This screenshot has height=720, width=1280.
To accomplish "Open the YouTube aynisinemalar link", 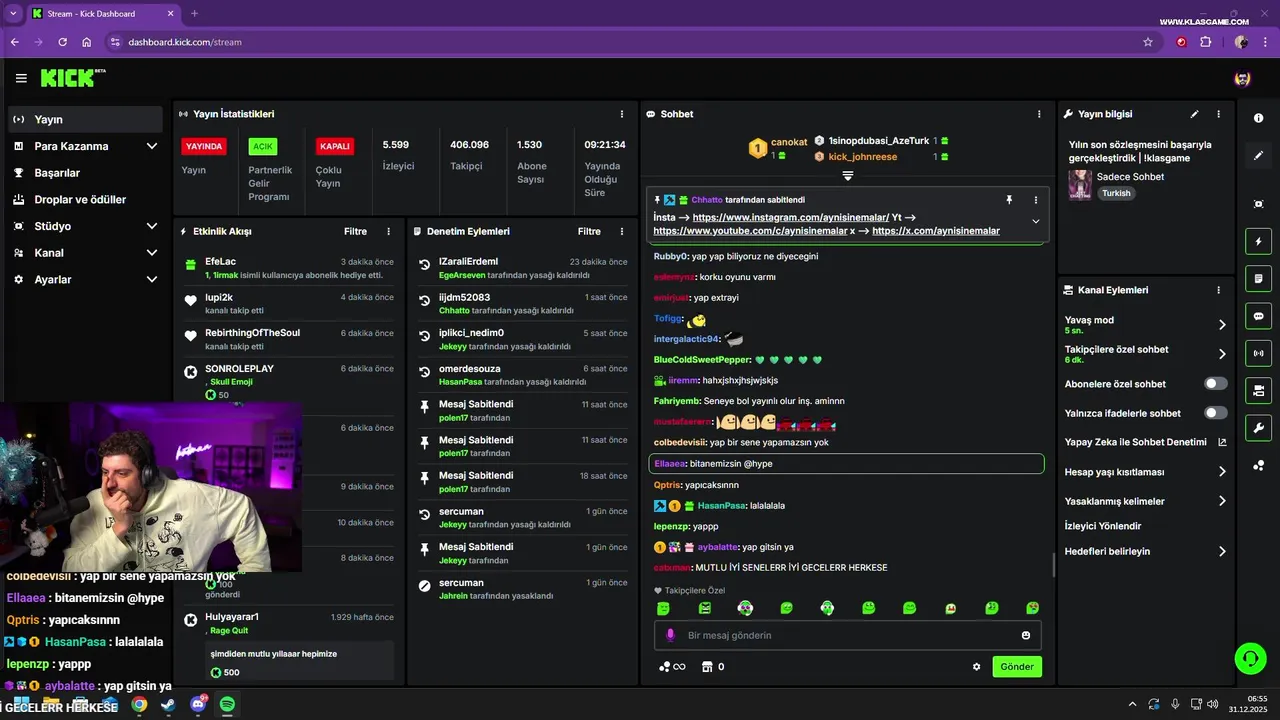I will pyautogui.click(x=750, y=231).
